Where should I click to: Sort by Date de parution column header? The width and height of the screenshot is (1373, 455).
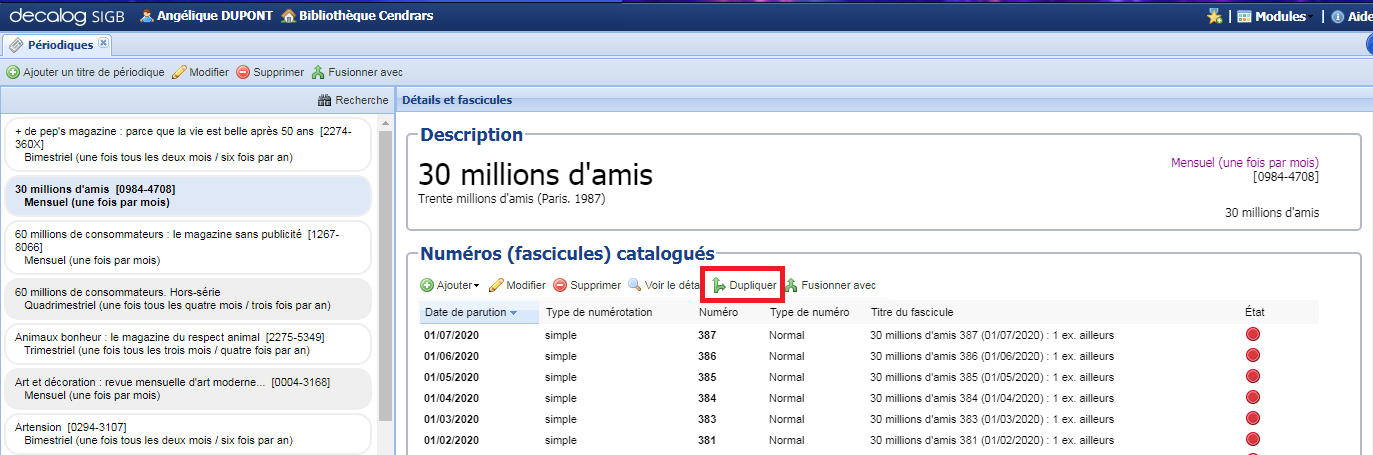tap(471, 313)
